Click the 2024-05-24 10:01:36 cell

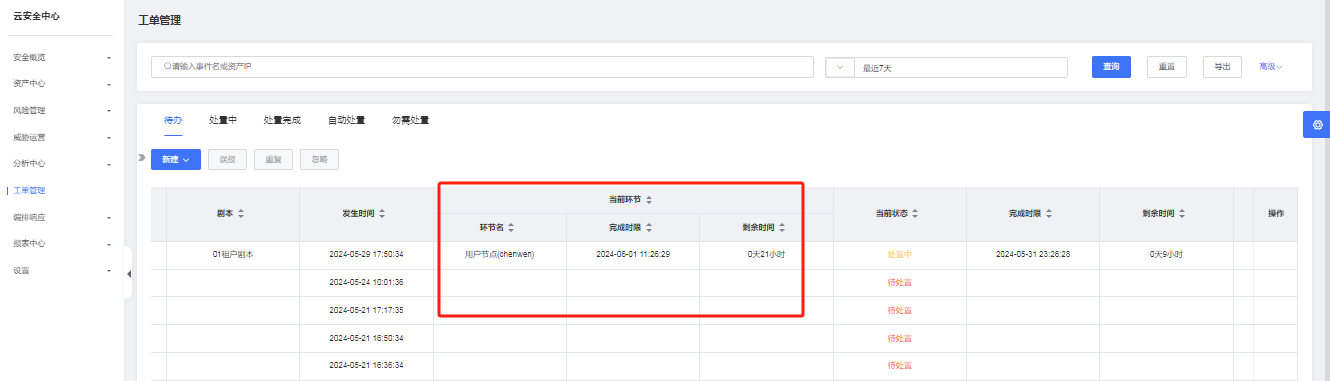(x=366, y=282)
